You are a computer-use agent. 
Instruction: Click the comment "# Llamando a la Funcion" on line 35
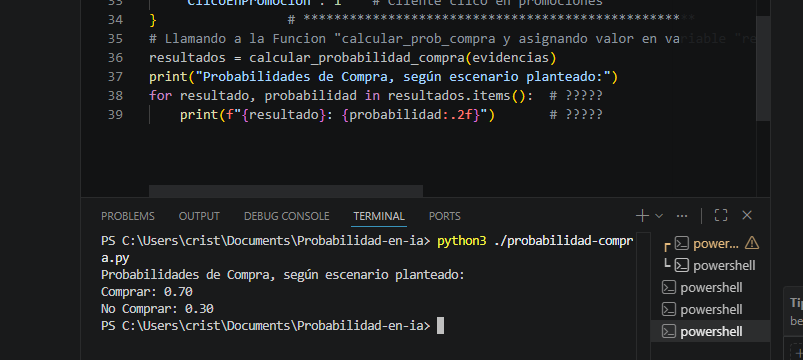pos(237,39)
